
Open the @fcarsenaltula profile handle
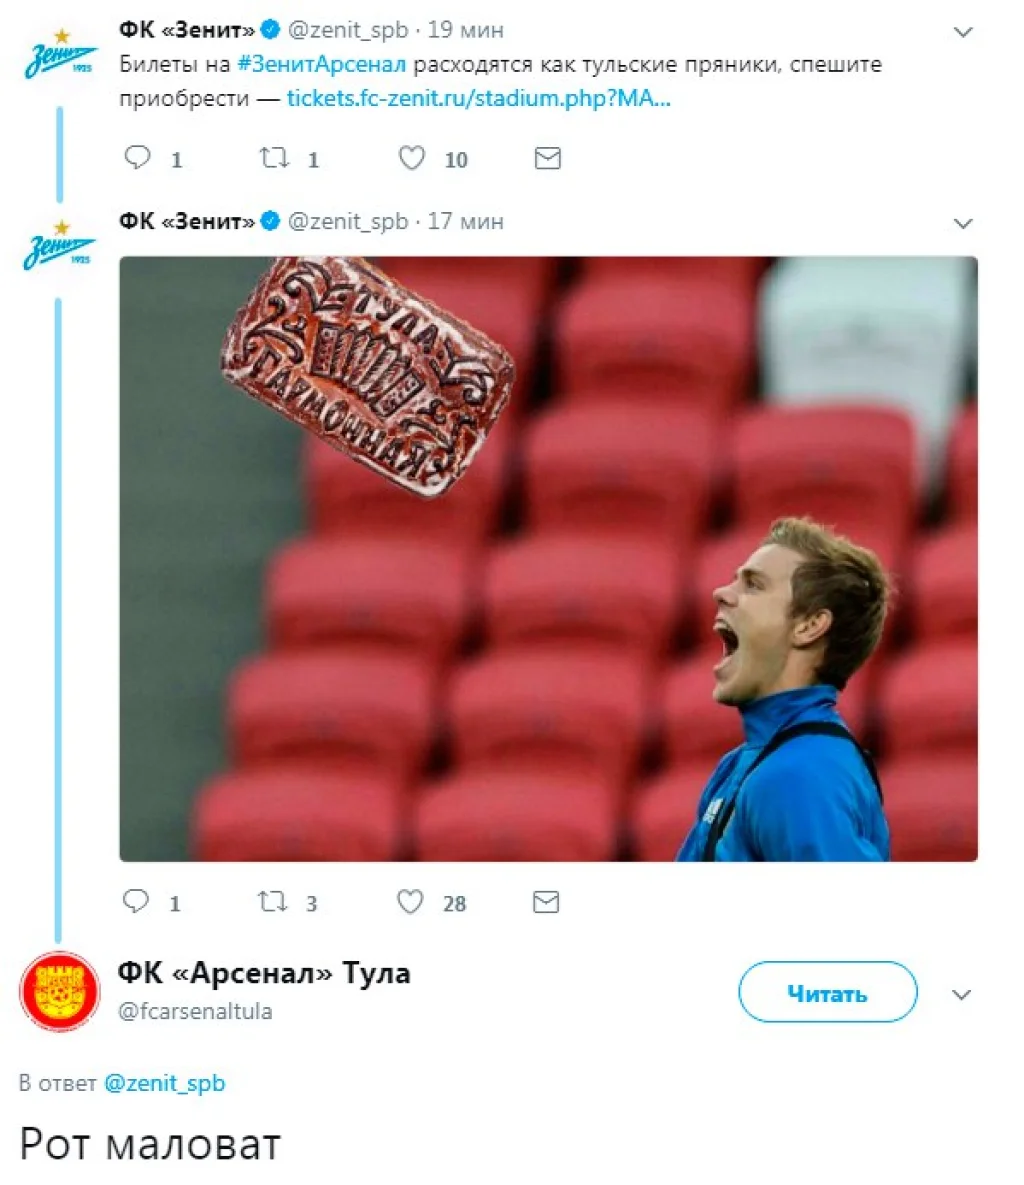tap(195, 1011)
